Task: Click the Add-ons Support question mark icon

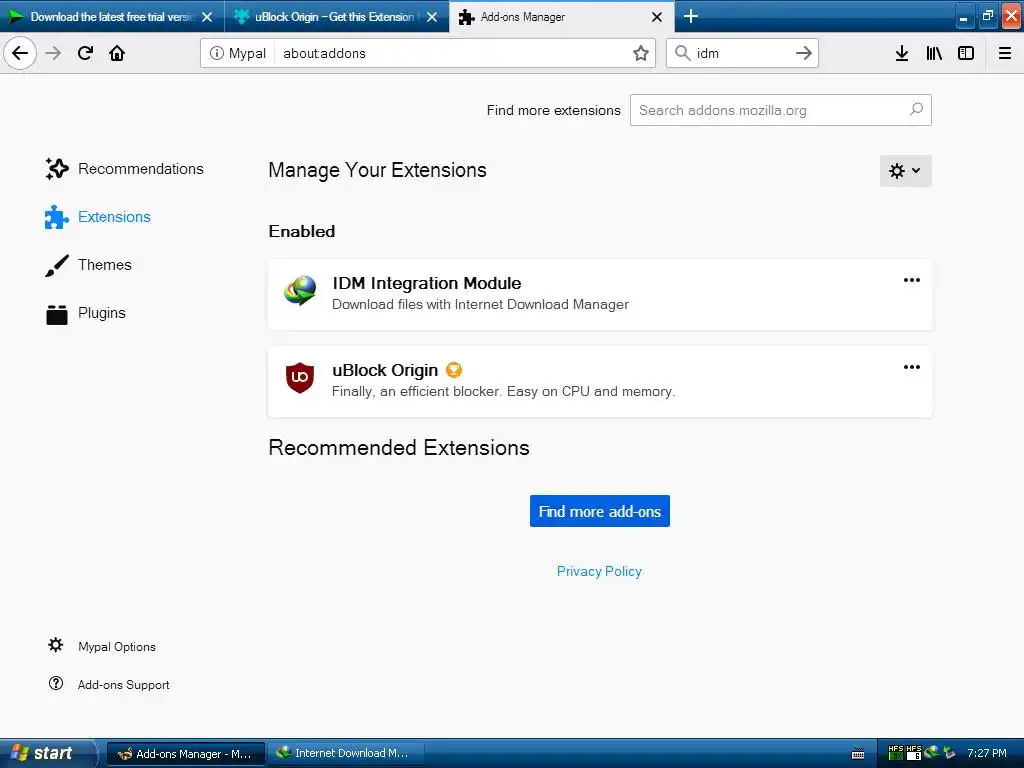Action: point(56,683)
